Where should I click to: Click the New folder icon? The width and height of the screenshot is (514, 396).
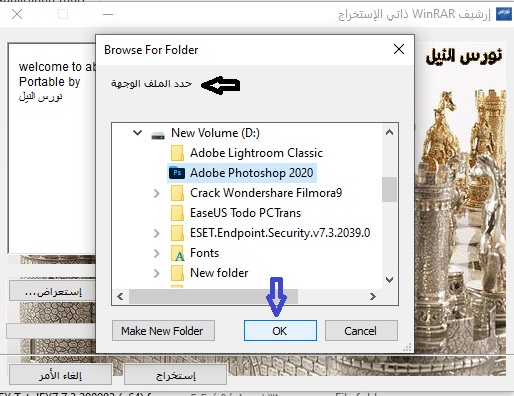(x=177, y=273)
